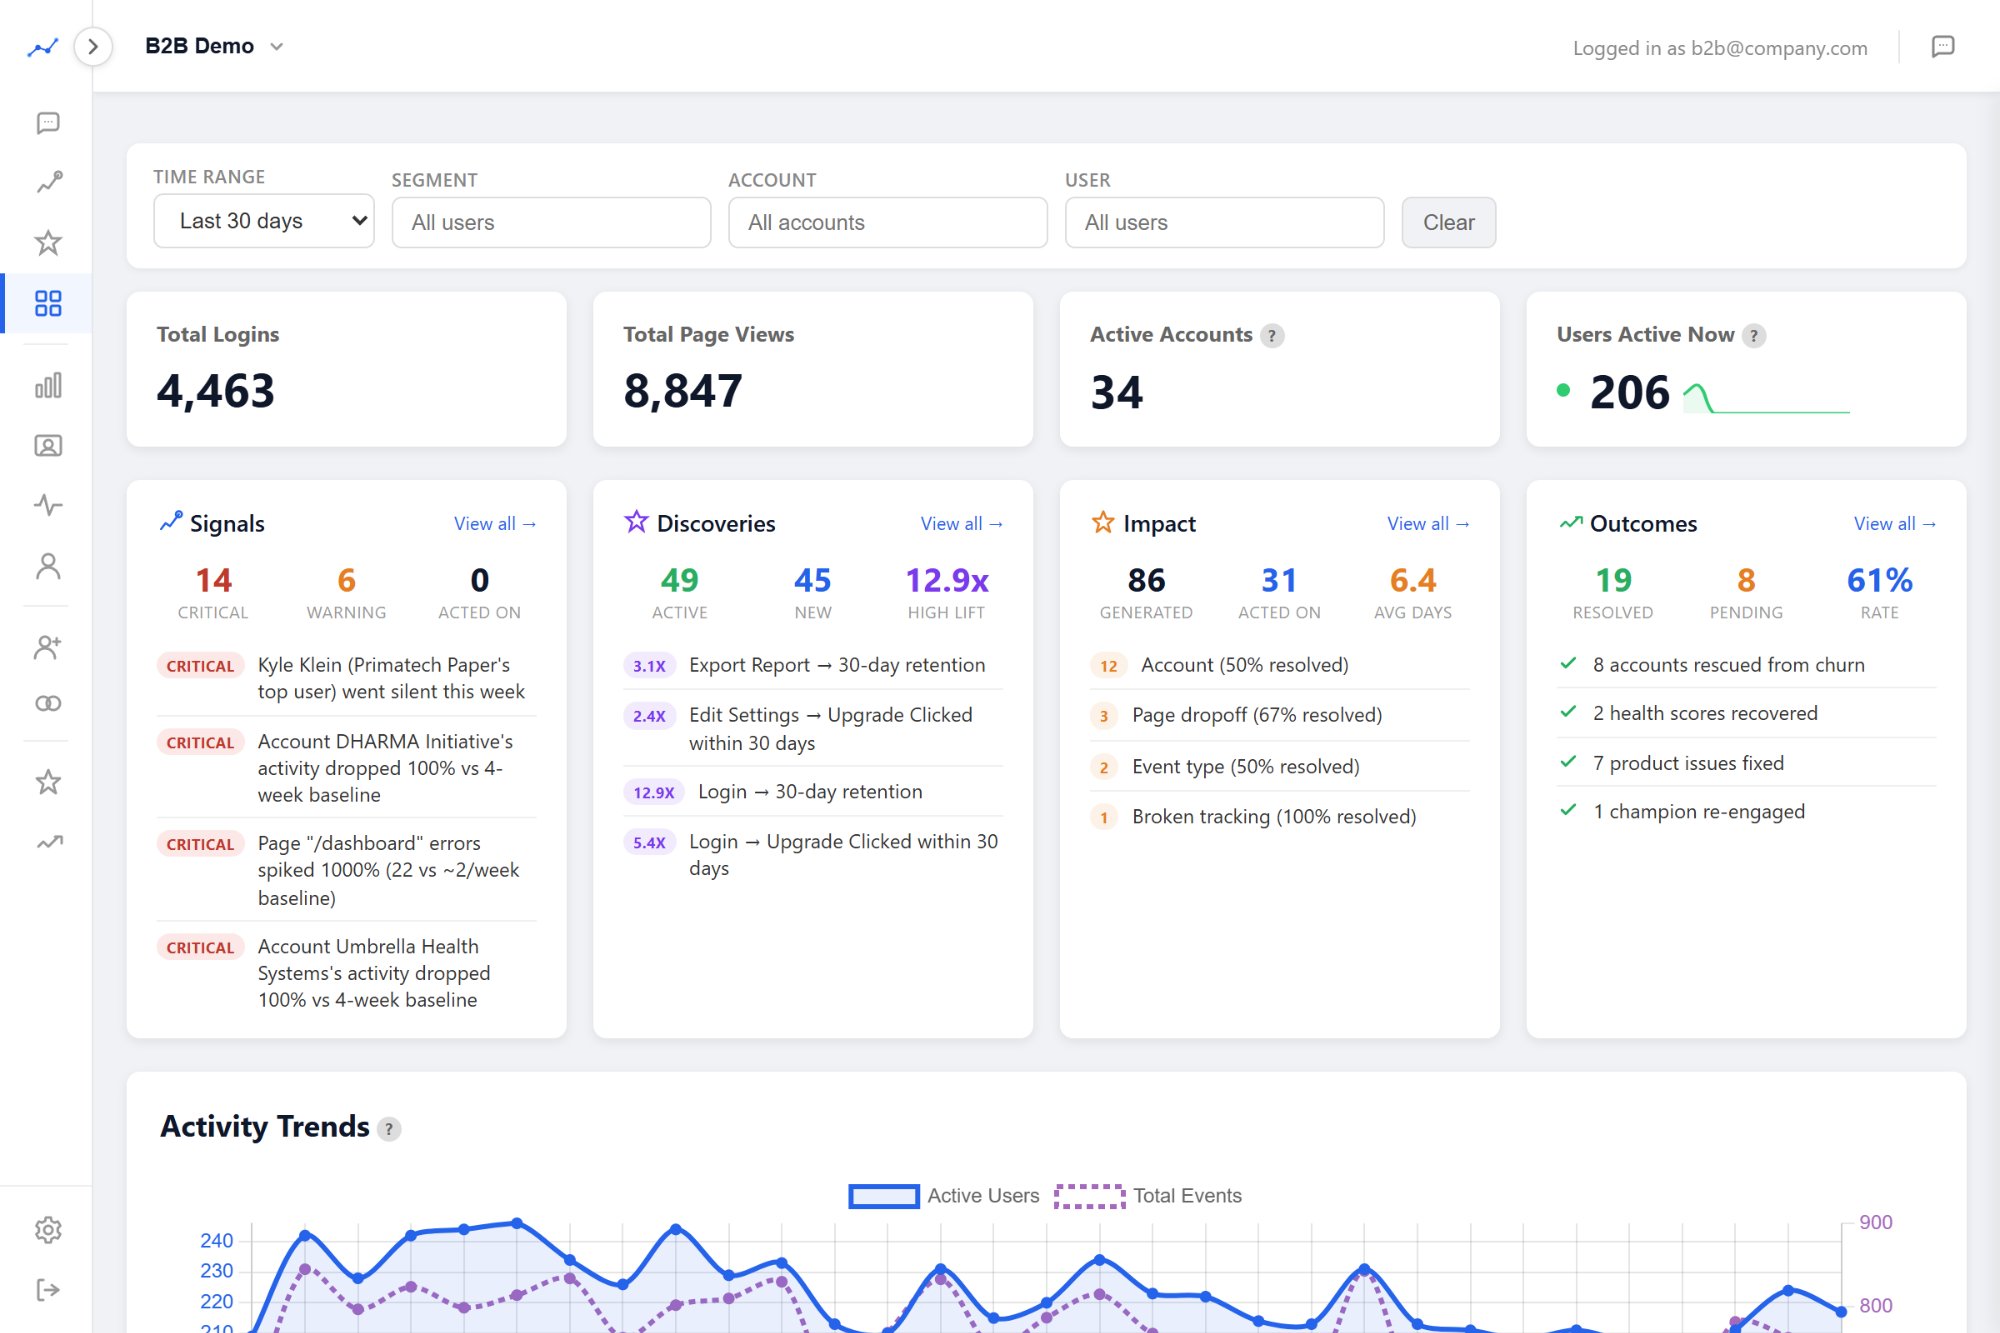Select the signals trend icon in sidebar
Image resolution: width=2000 pixels, height=1333 pixels.
[48, 181]
